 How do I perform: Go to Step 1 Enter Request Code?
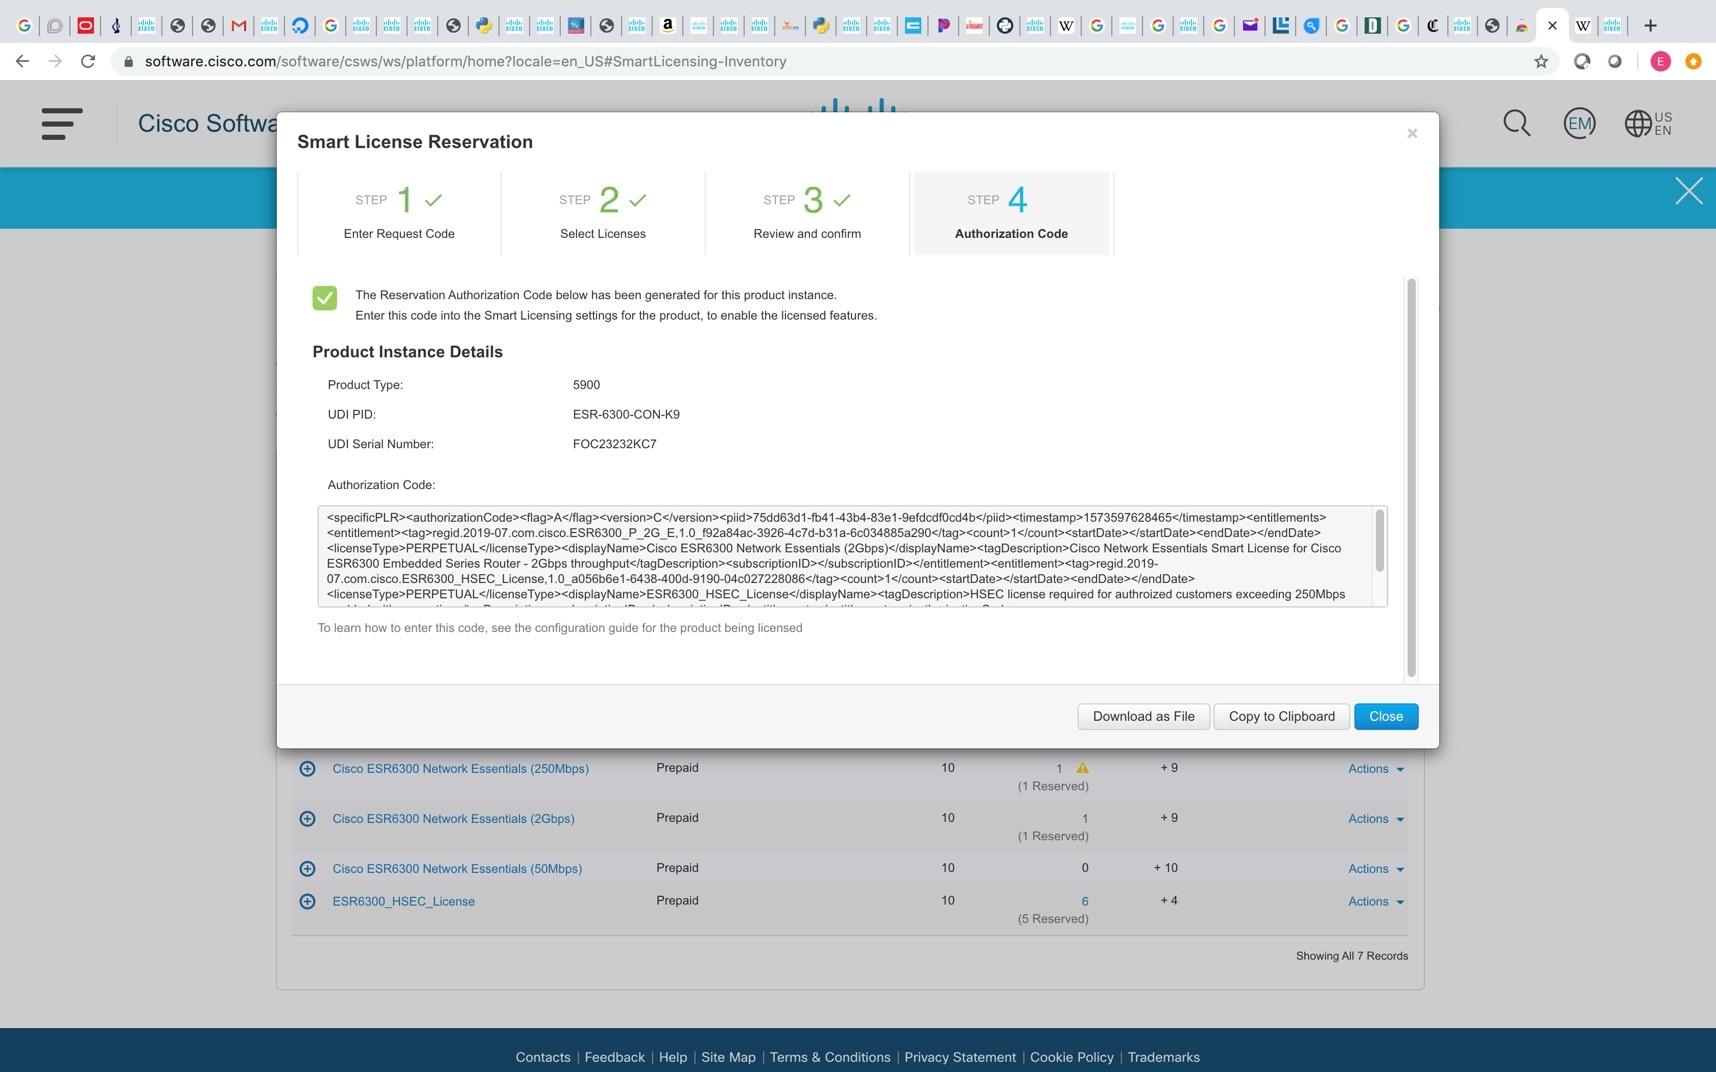pyautogui.click(x=399, y=213)
